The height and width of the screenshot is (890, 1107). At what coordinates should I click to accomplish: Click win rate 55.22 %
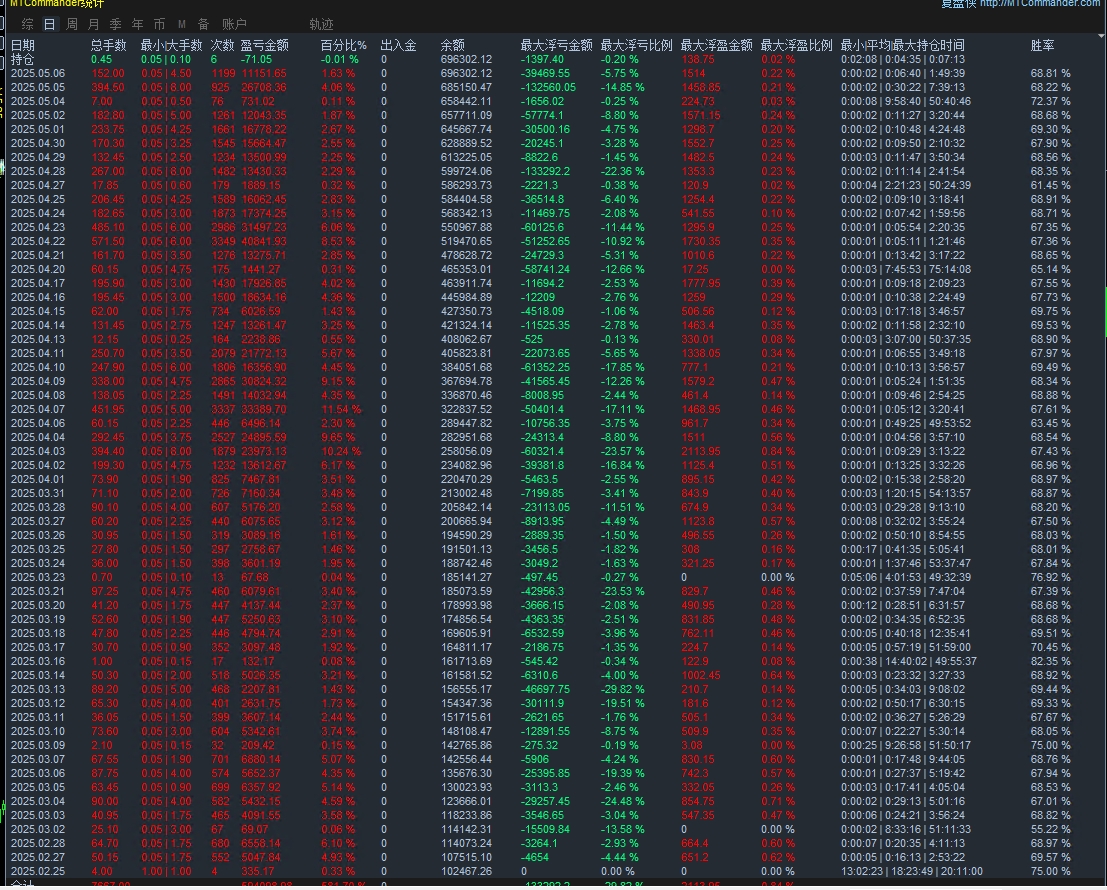click(x=1050, y=829)
